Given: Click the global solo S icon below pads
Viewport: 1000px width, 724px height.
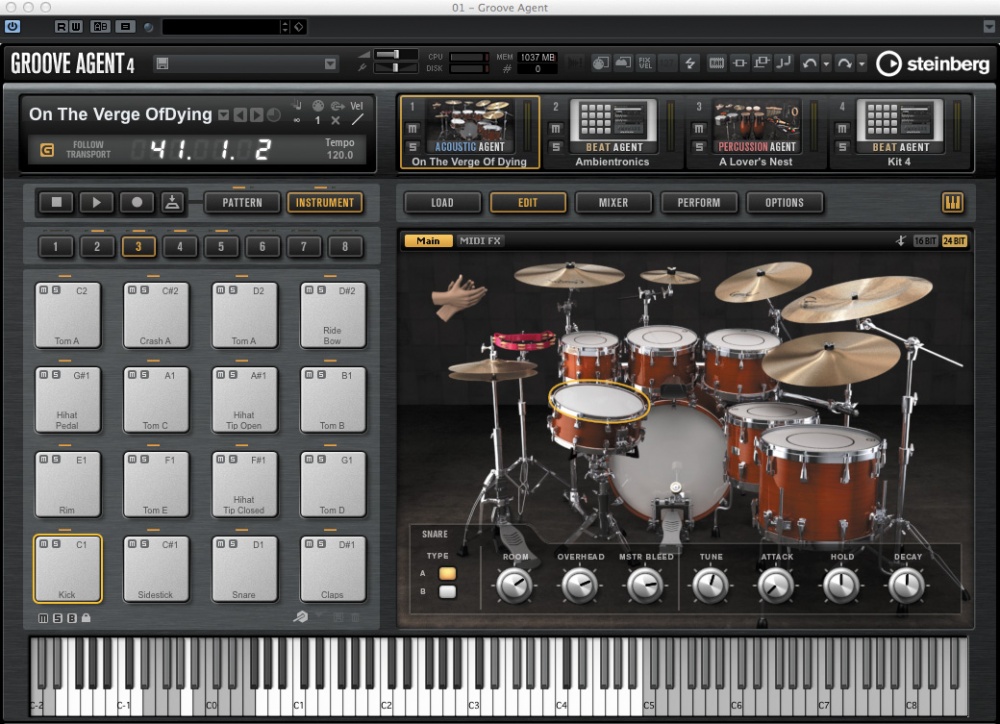Looking at the screenshot, I should 57,618.
